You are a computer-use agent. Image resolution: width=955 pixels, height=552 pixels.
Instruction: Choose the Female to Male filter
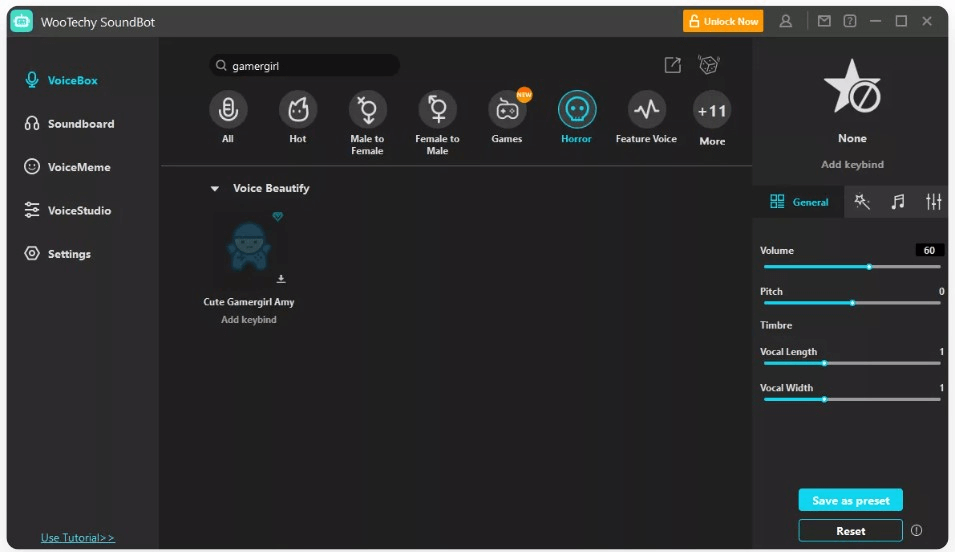click(437, 109)
